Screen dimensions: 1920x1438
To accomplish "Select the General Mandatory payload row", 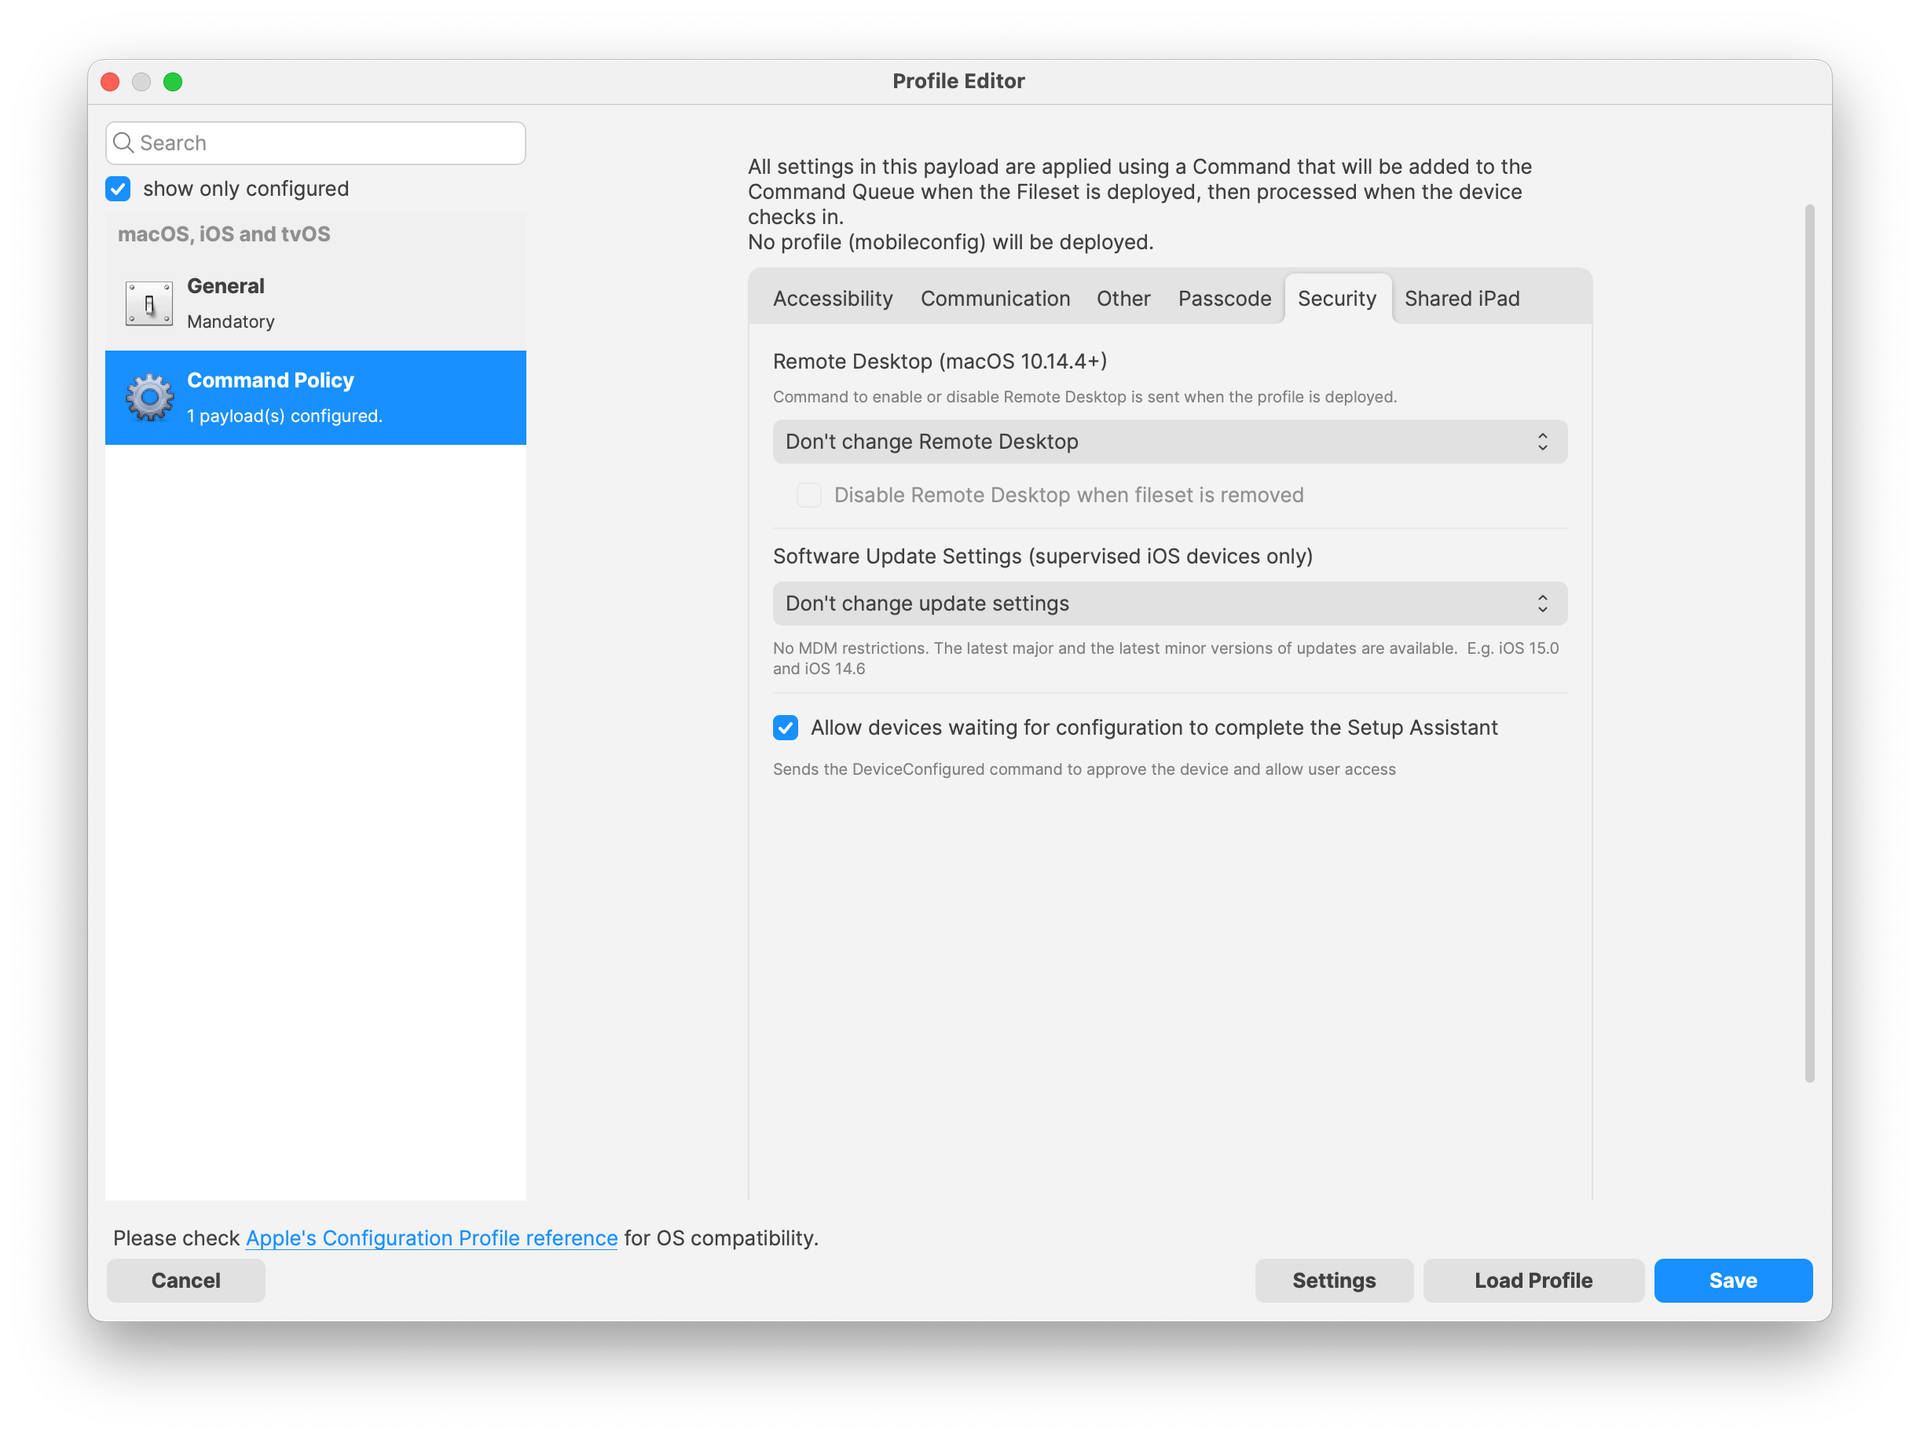I will [315, 303].
